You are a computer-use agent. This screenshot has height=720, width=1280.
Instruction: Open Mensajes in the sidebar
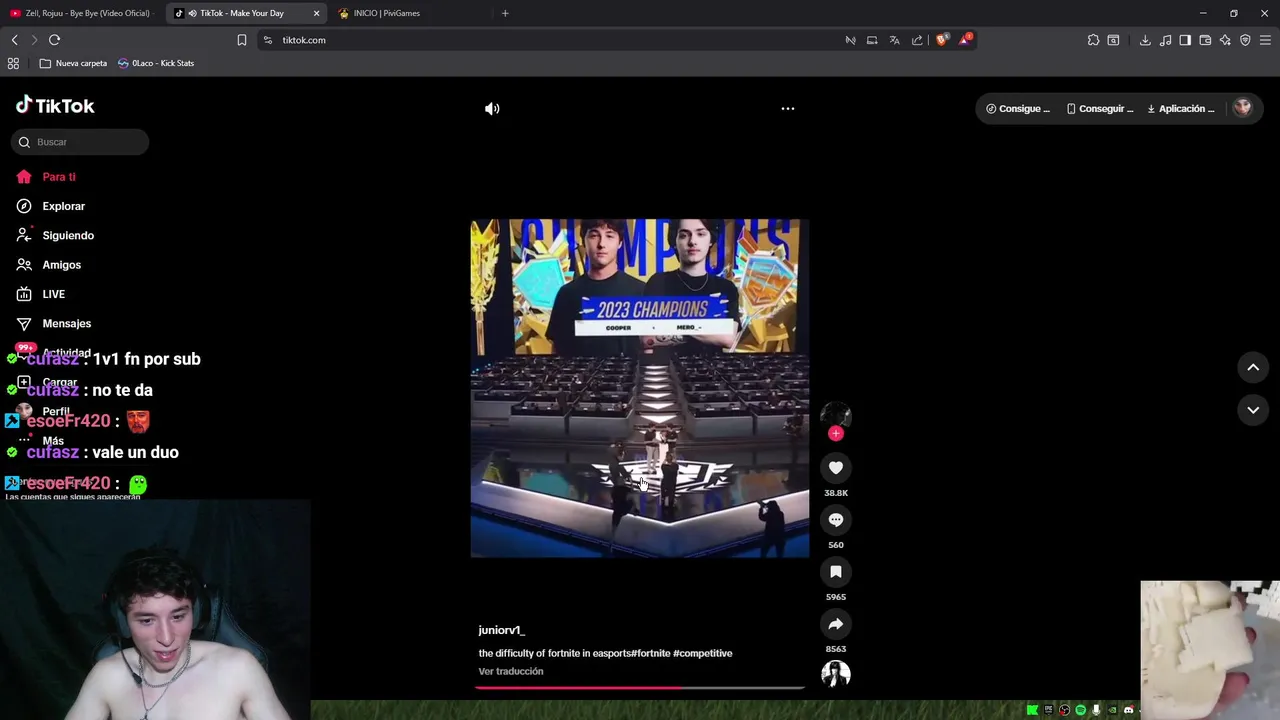54,323
